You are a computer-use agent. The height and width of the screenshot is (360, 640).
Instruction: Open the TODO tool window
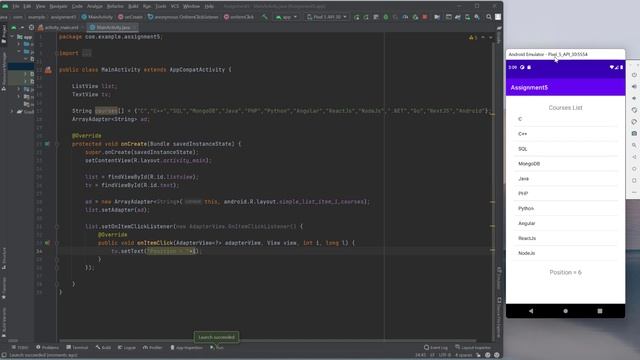tap(20, 347)
